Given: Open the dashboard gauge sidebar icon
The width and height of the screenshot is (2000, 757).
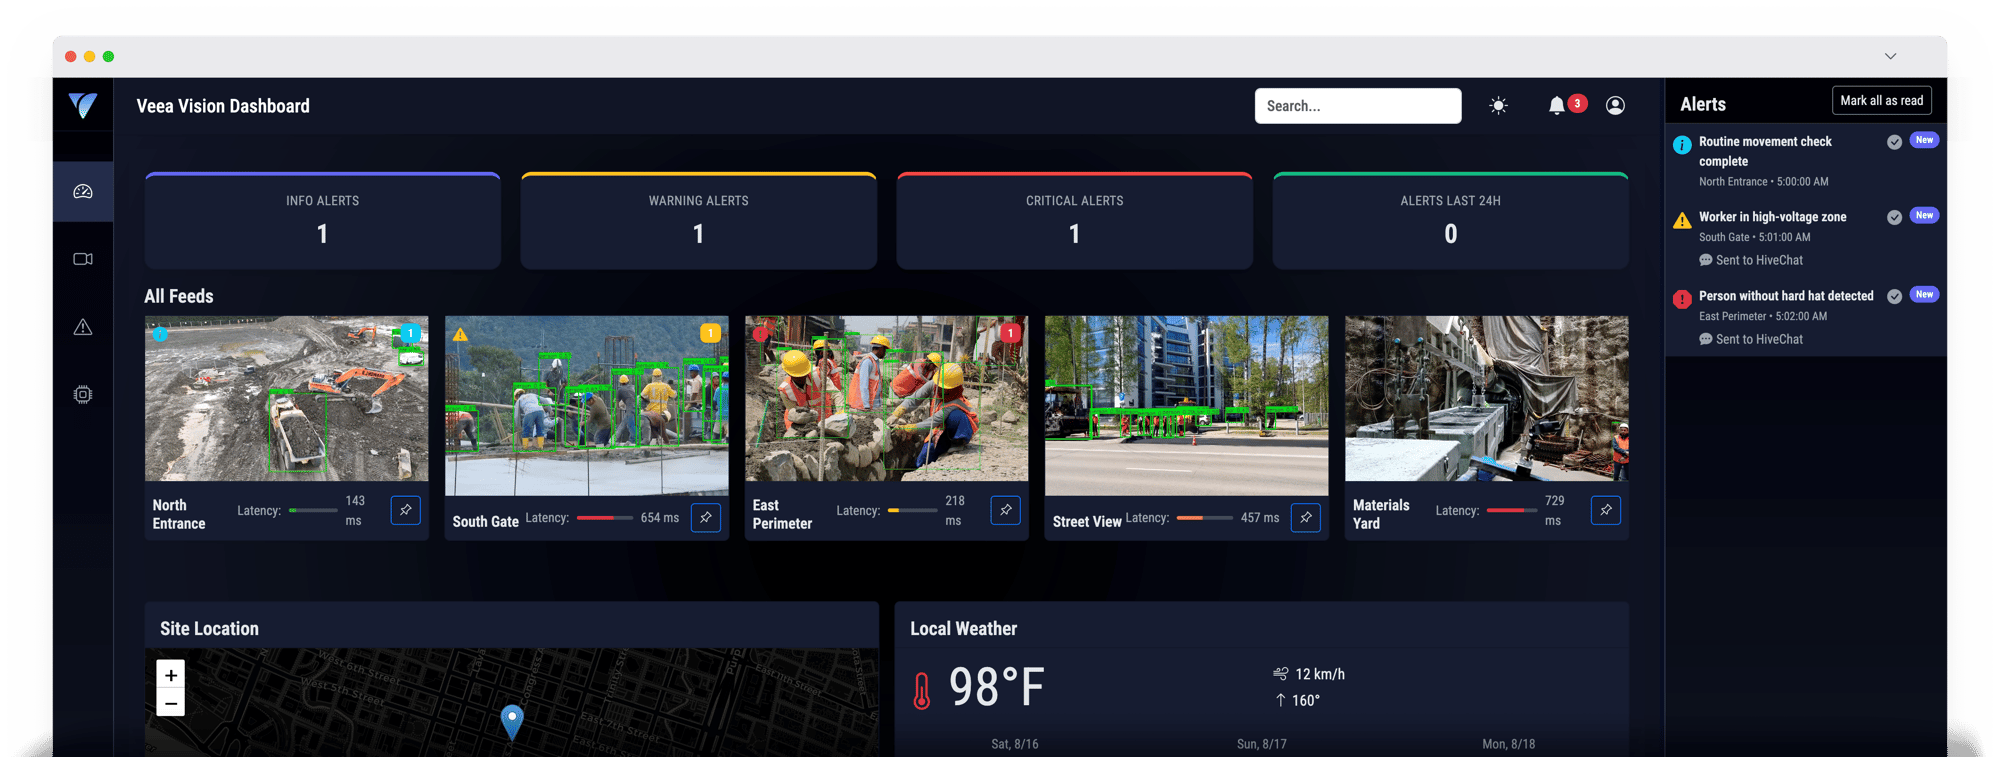Looking at the screenshot, I should coord(83,191).
